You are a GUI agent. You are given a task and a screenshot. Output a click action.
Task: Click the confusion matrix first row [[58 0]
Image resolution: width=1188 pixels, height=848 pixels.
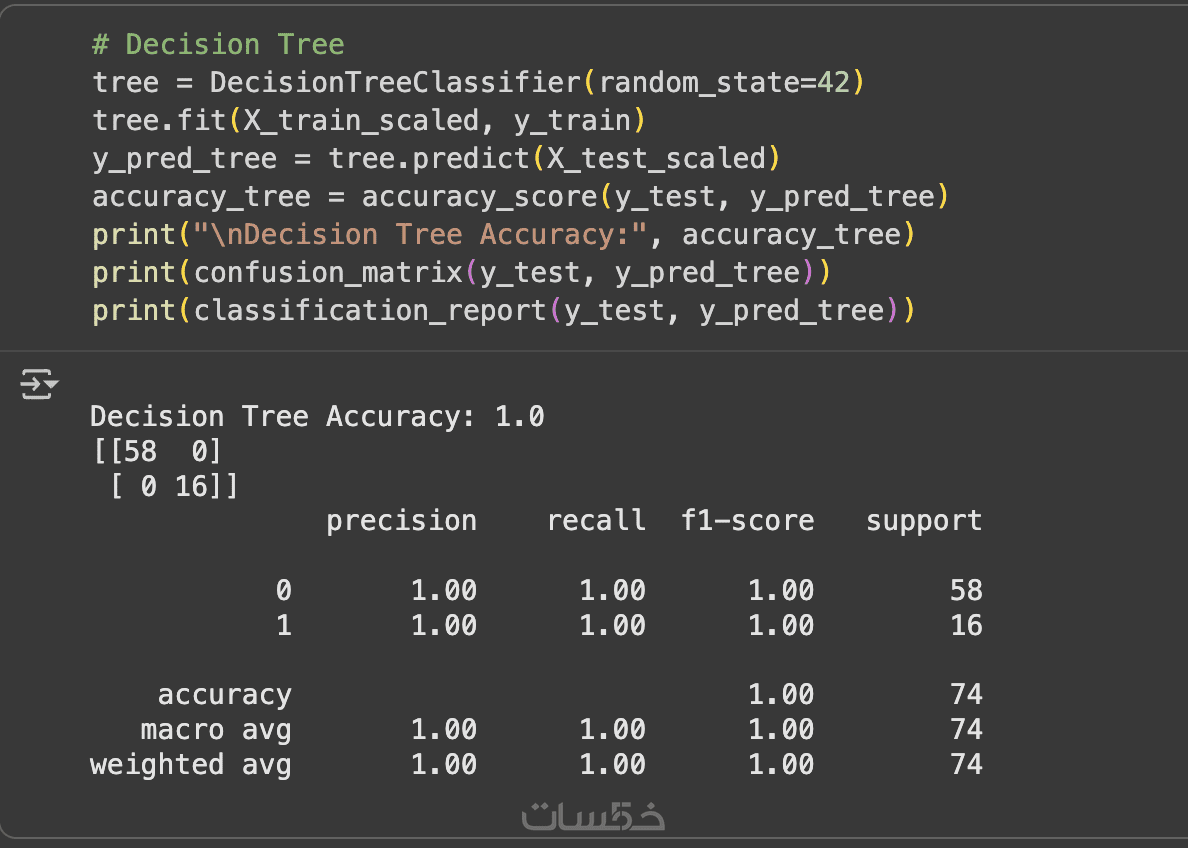point(157,452)
